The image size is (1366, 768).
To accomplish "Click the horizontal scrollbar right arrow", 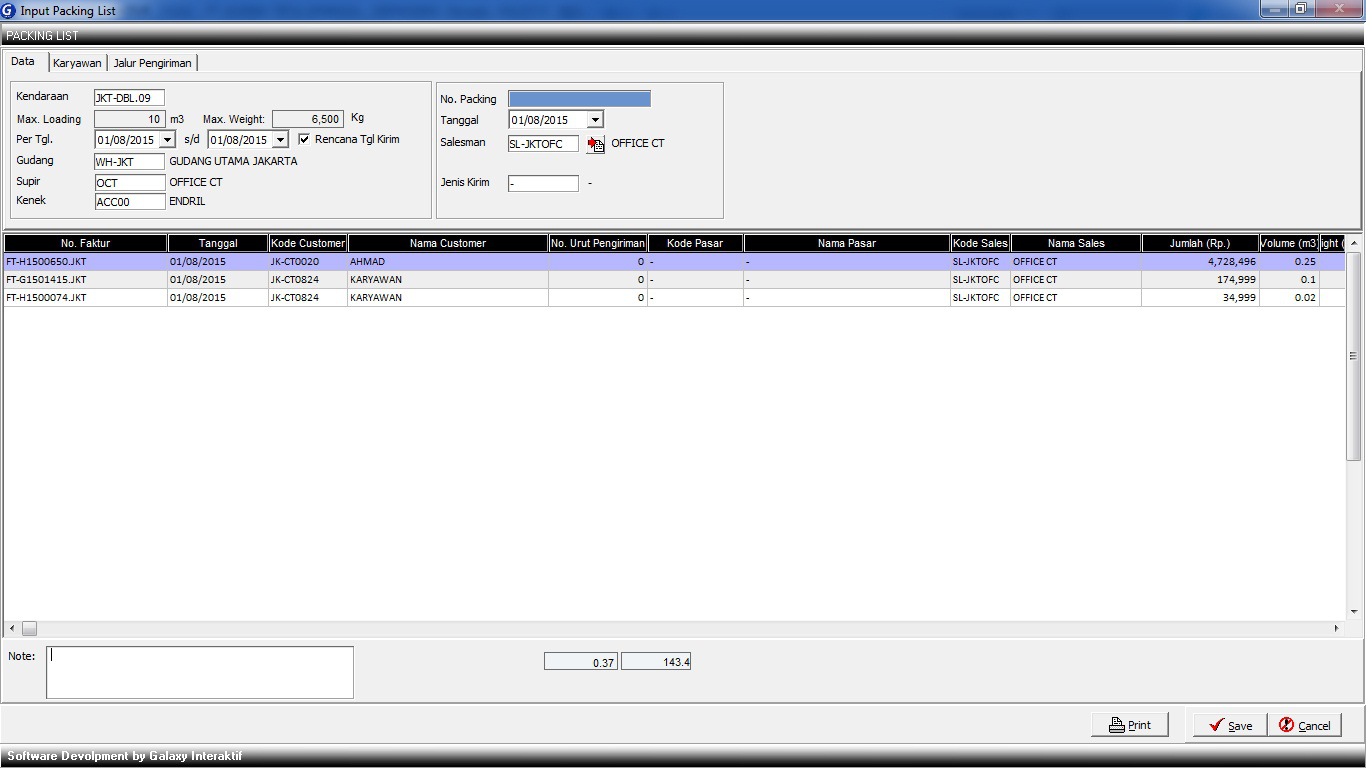I will (1336, 628).
